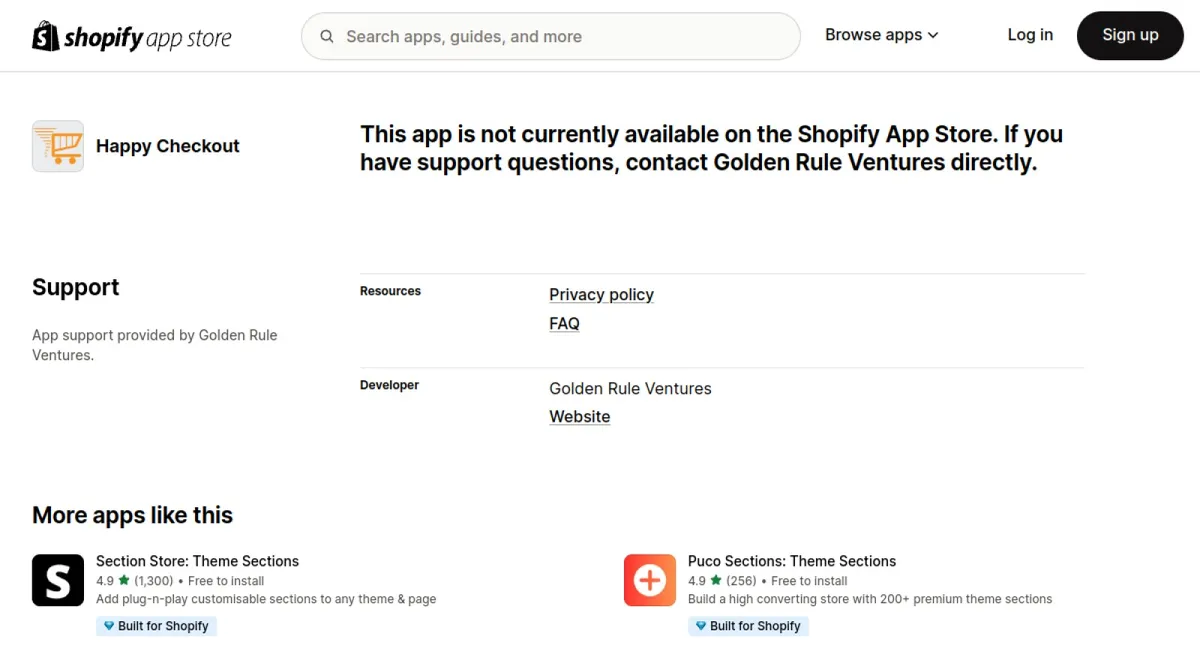Open the Puco Sections app icon
Image resolution: width=1200 pixels, height=650 pixels.
click(x=650, y=580)
